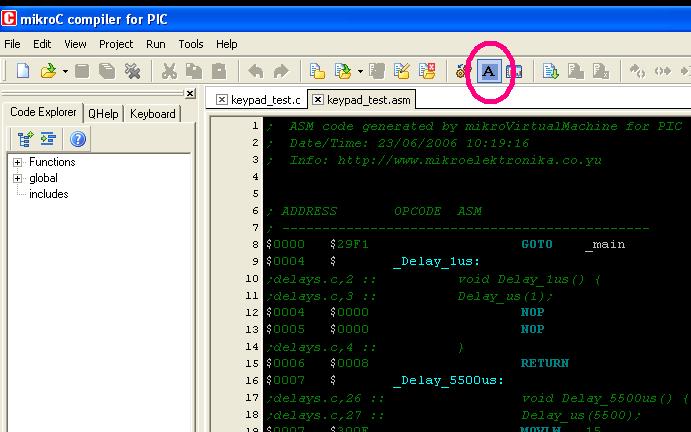This screenshot has width=691, height=432.
Task: Click the greyed Save Project icon
Action: 377,71
